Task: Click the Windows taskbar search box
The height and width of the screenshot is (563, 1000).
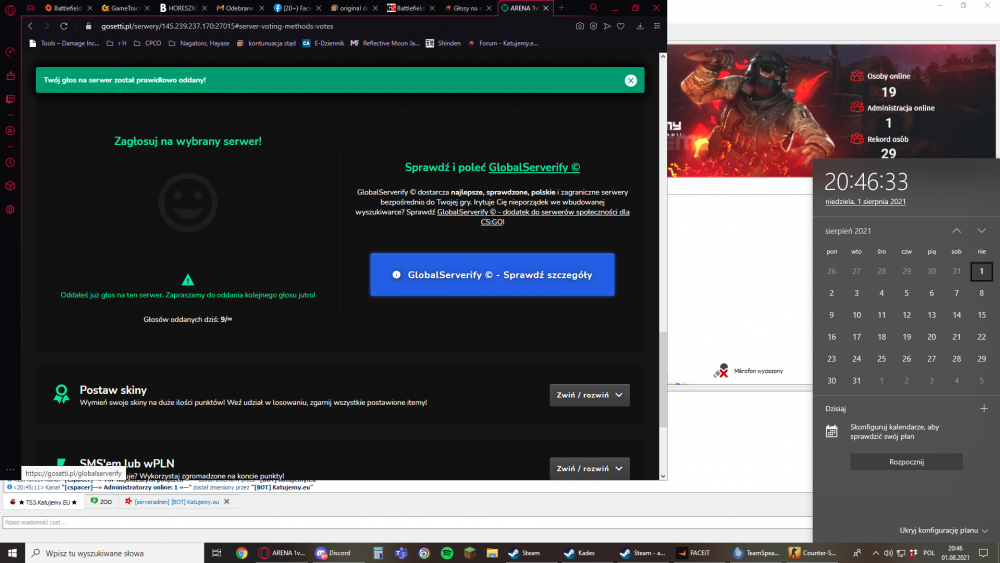Action: 115,553
